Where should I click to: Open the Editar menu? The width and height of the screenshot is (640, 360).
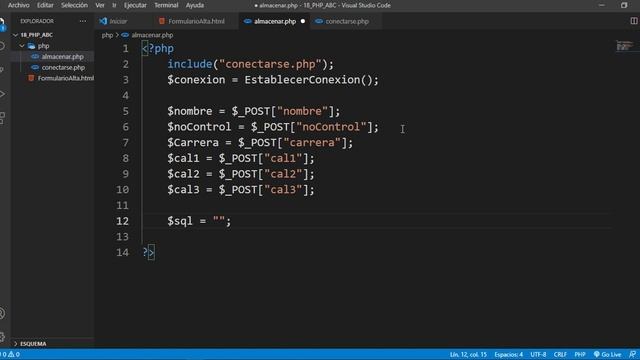(x=45, y=5)
